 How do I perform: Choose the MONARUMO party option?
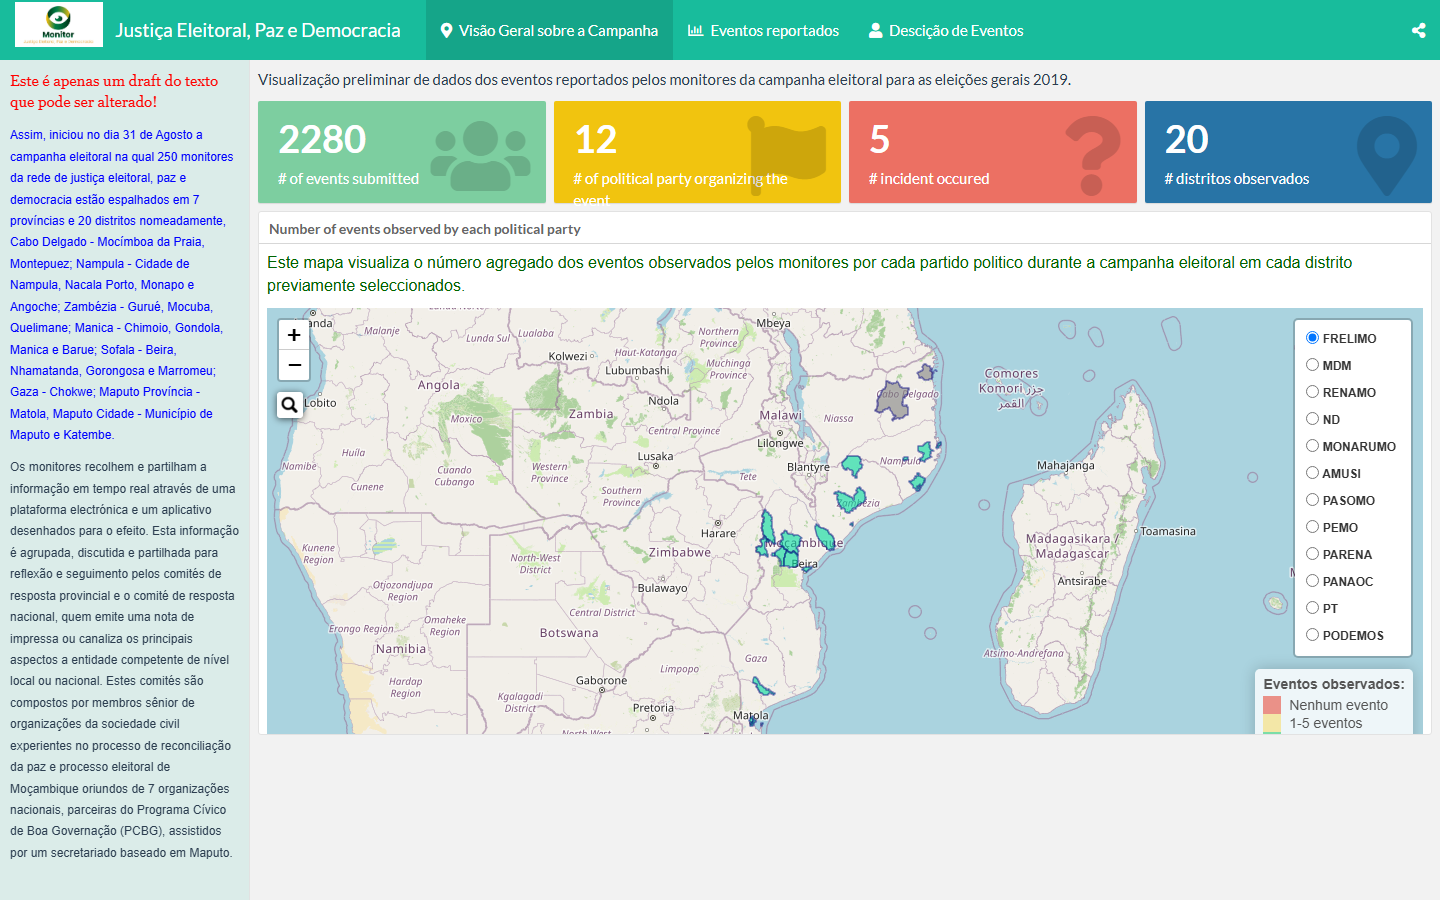tap(1312, 446)
